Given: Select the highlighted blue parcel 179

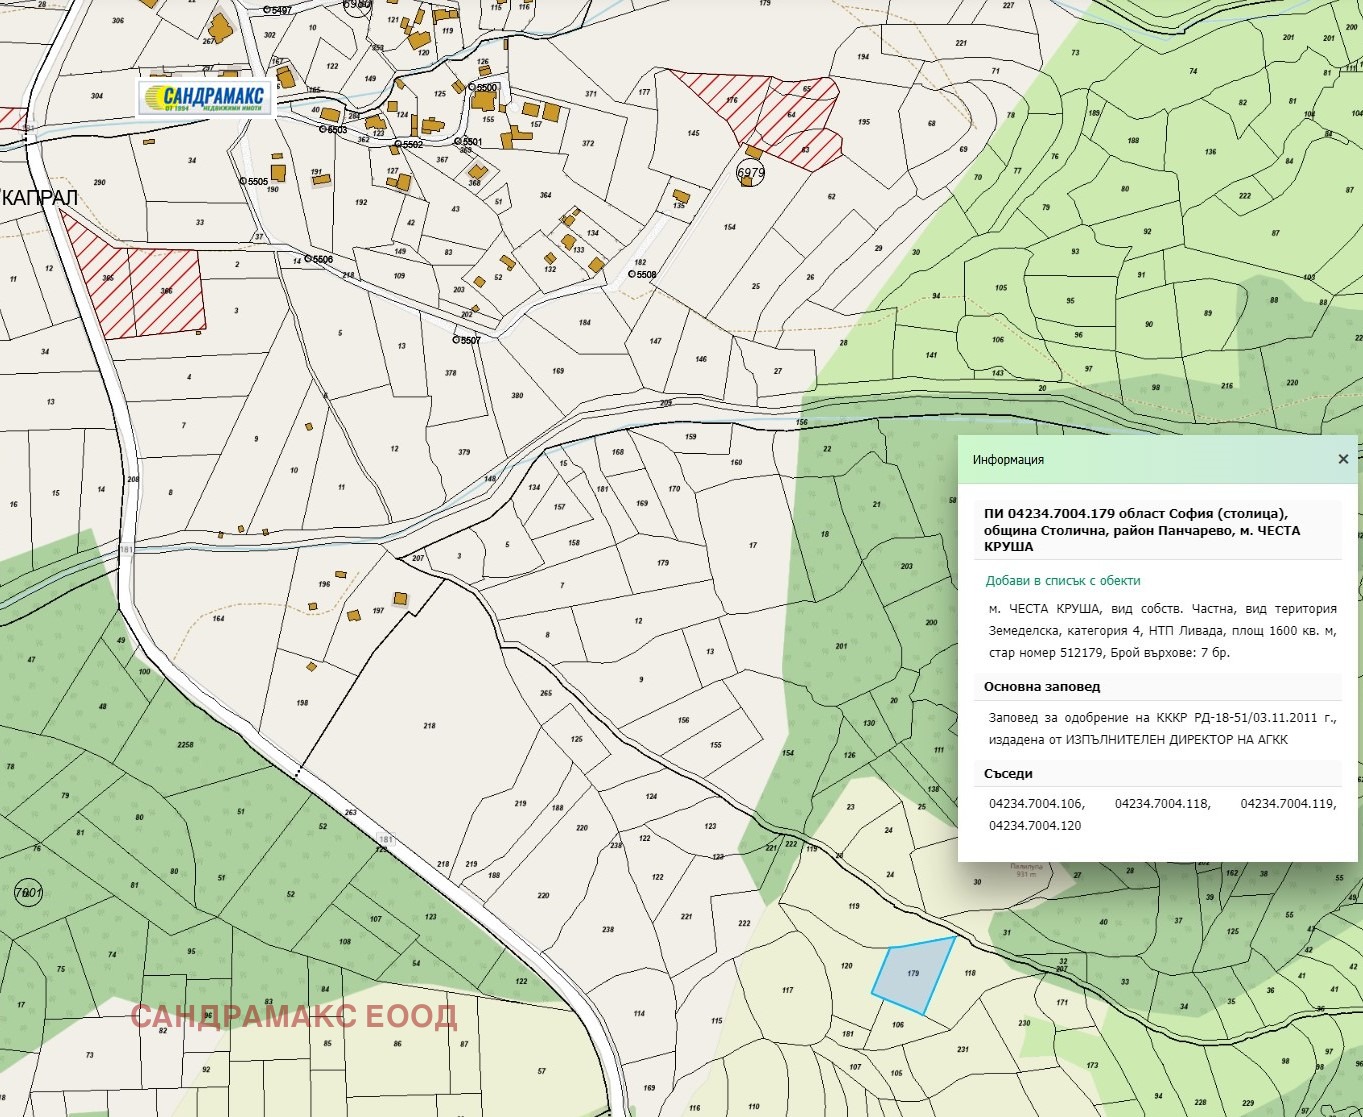Looking at the screenshot, I should (912, 977).
